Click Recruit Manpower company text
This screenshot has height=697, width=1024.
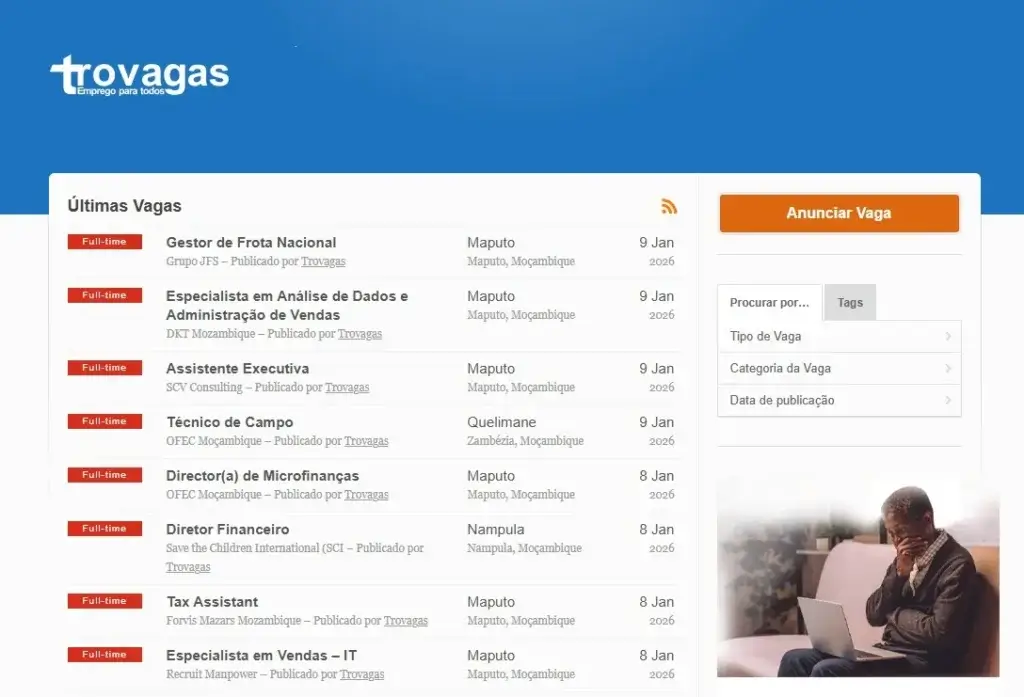[212, 674]
